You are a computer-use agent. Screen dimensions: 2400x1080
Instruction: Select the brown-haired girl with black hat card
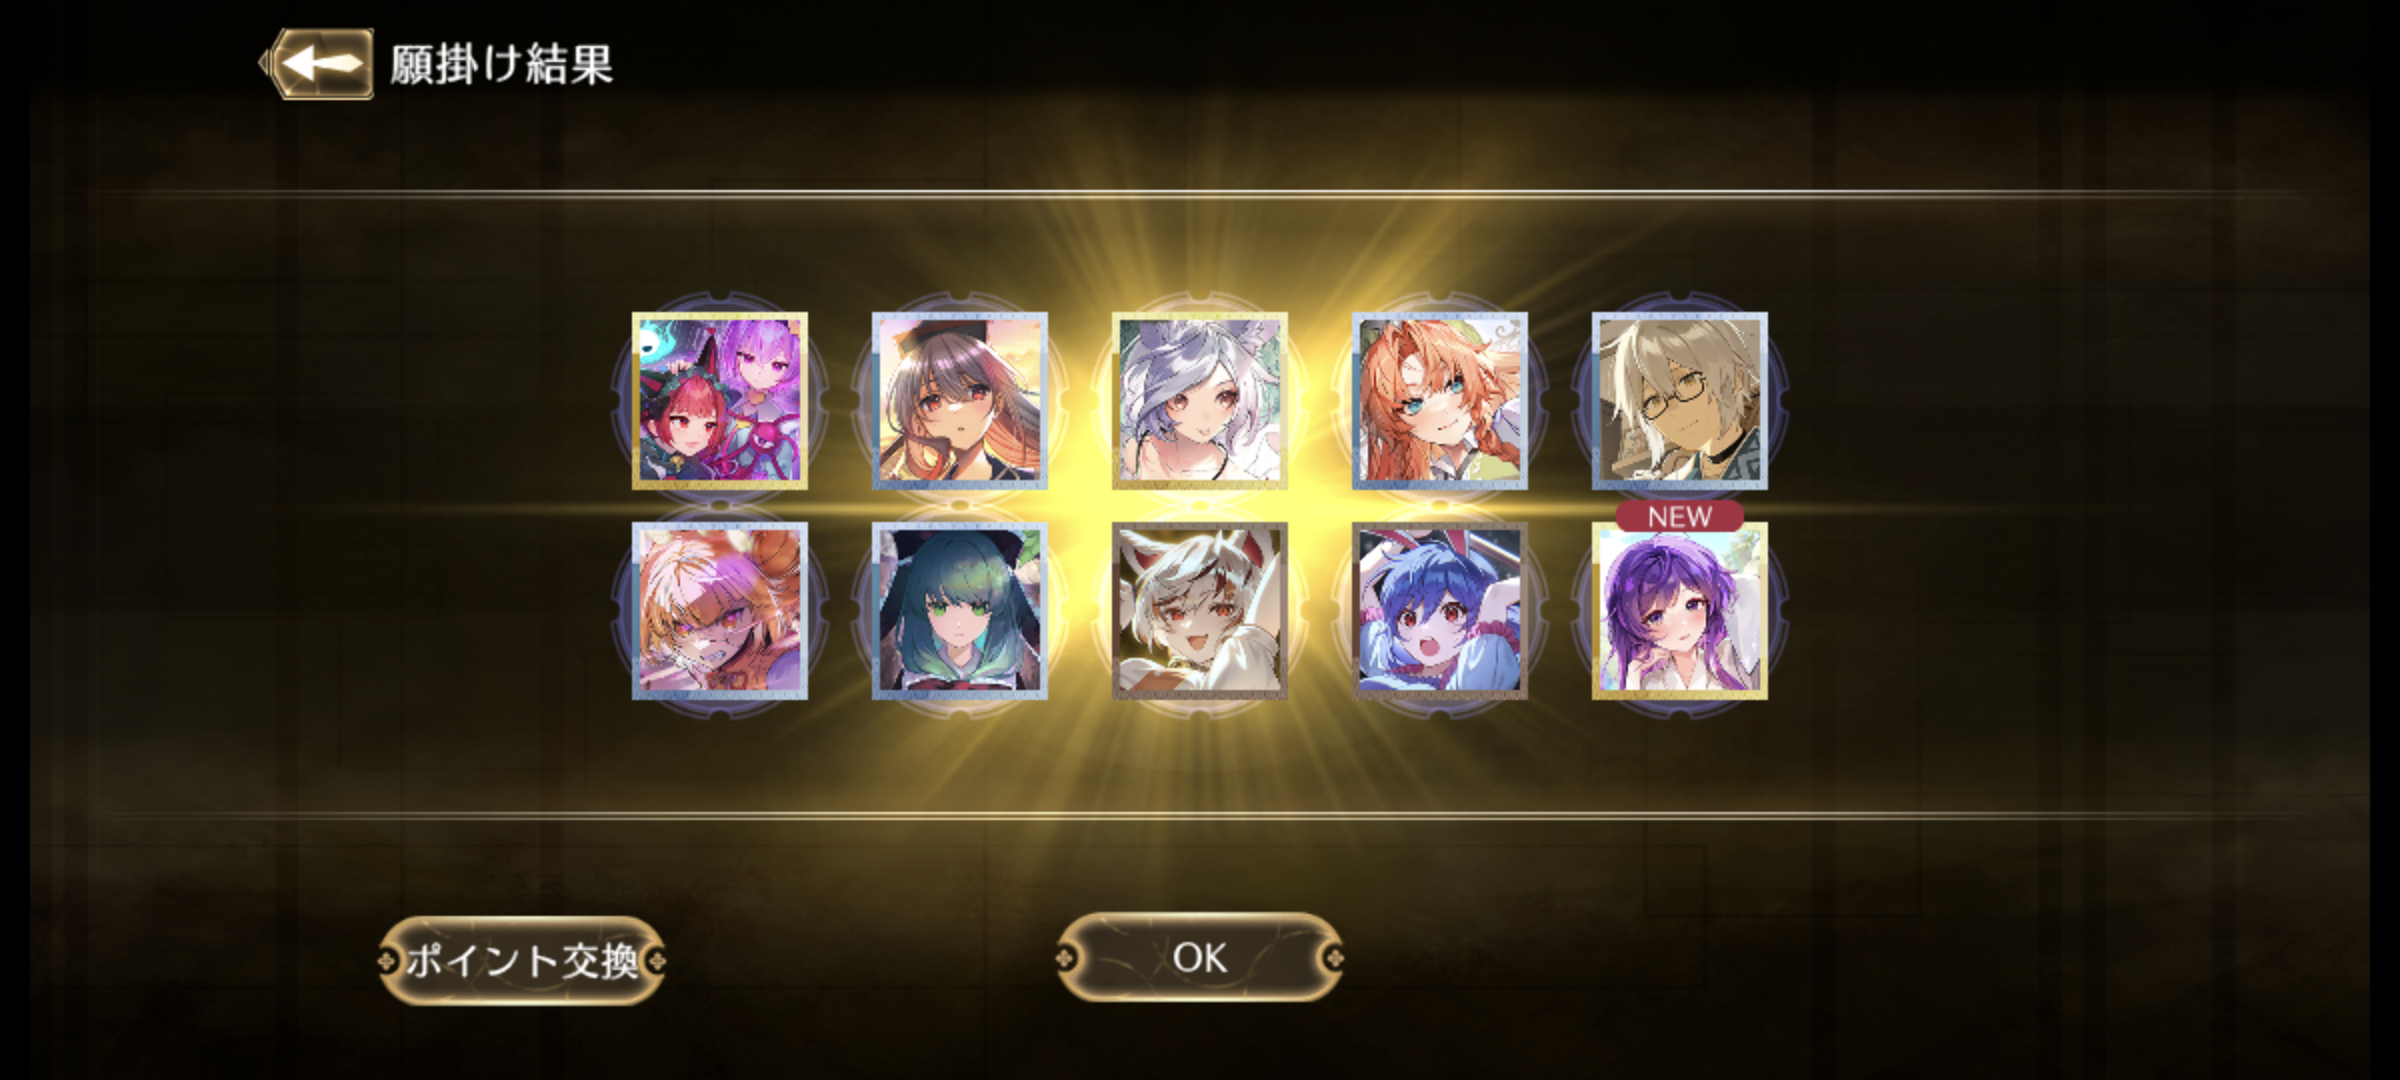(960, 401)
